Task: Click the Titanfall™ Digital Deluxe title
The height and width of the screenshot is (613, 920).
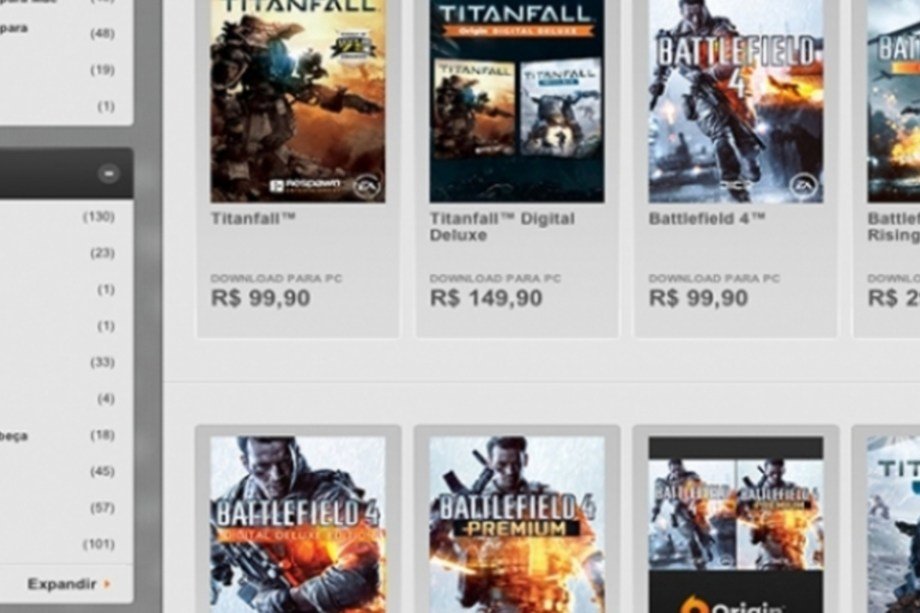Action: [502, 226]
